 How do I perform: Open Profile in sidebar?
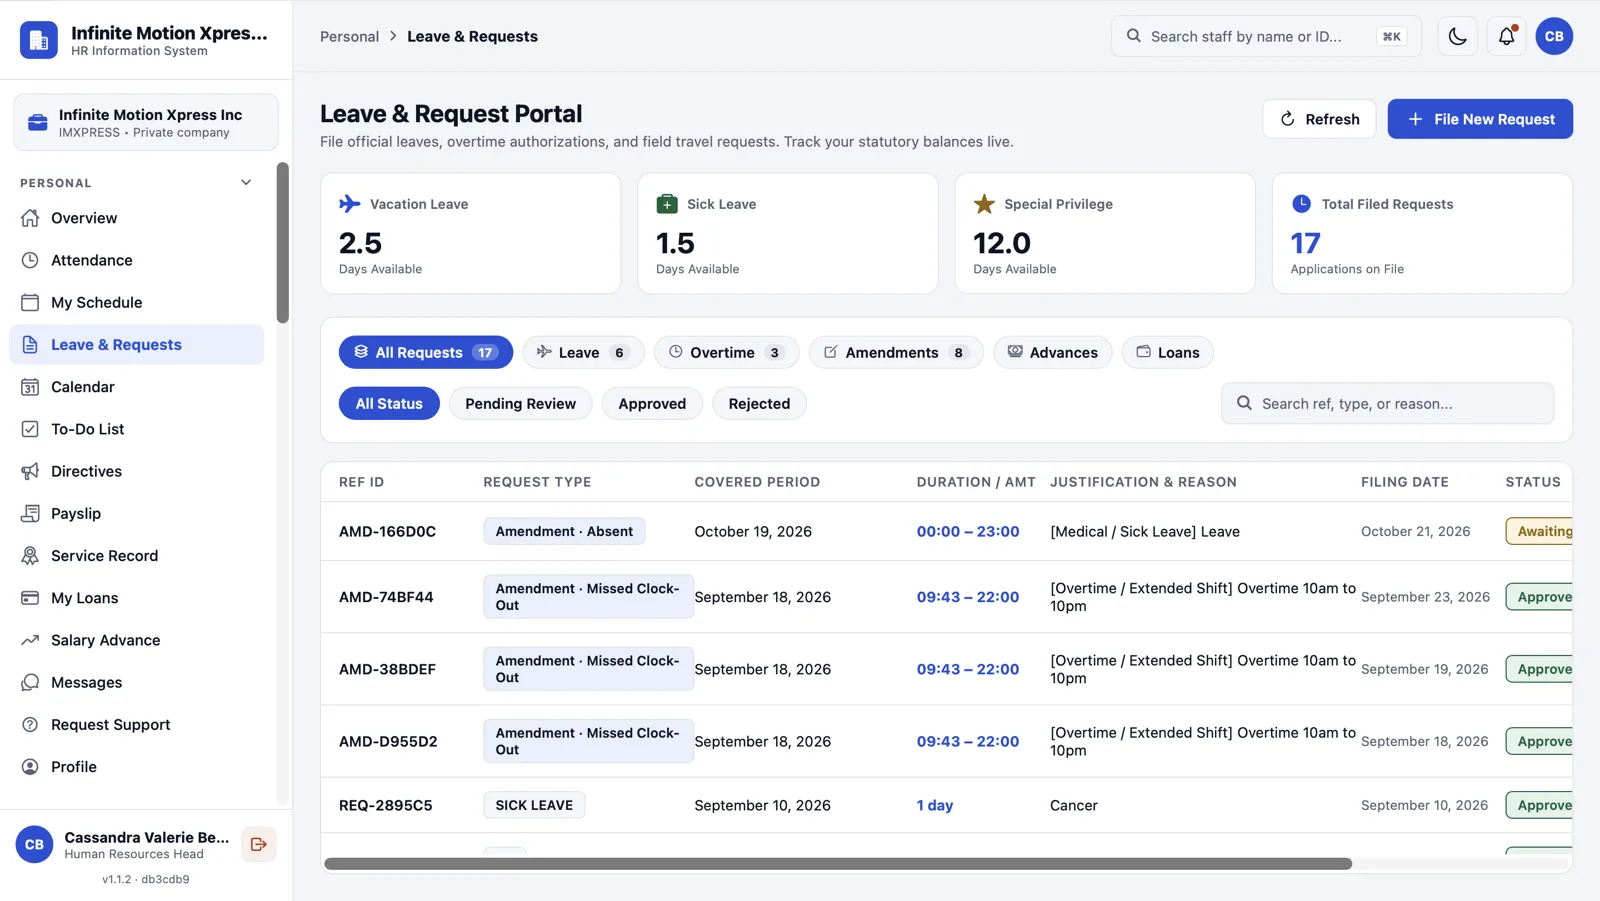coord(137,767)
